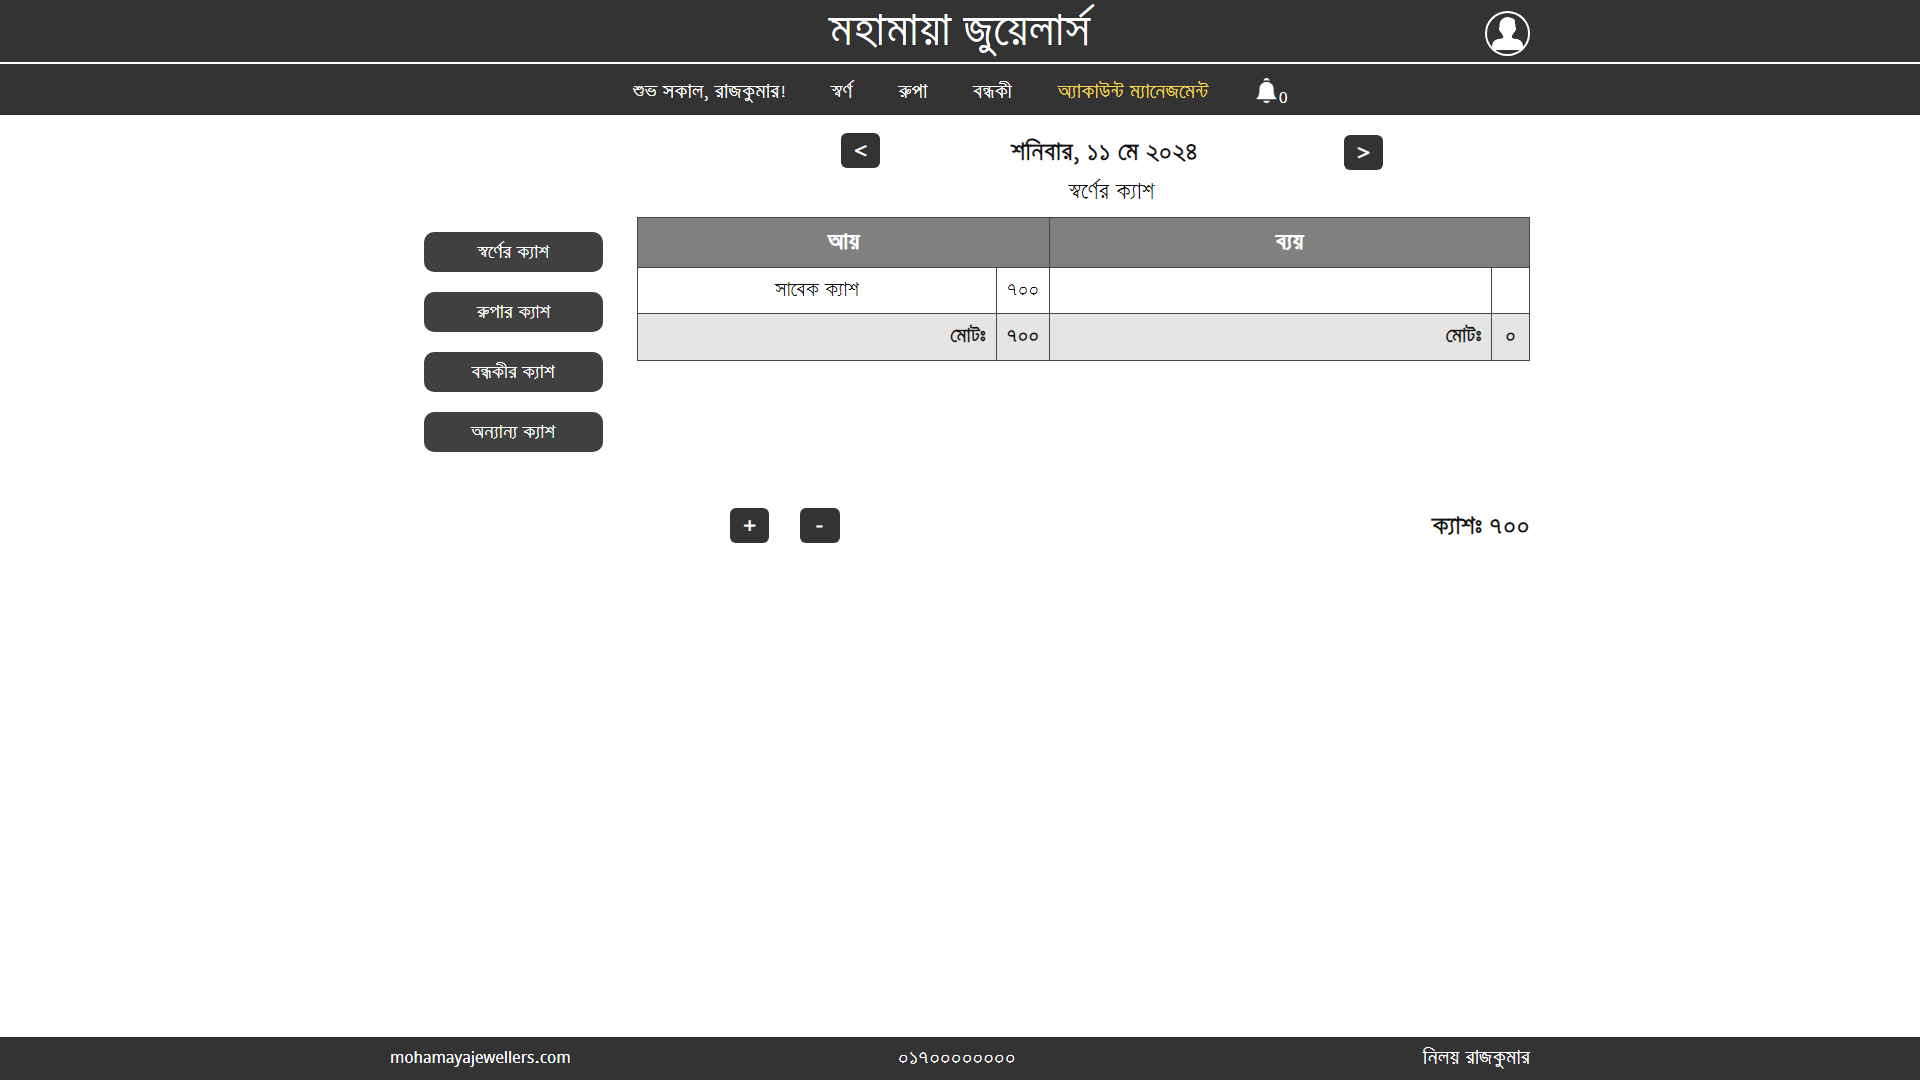Go to next day arrow
Image resolution: width=1920 pixels, height=1080 pixels.
pos(1362,153)
